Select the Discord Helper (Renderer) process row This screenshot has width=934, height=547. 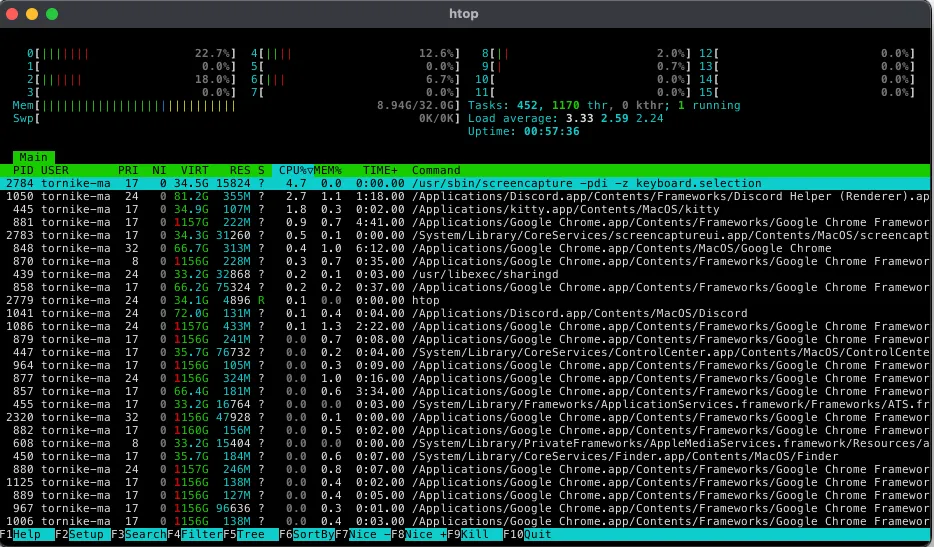(465, 197)
